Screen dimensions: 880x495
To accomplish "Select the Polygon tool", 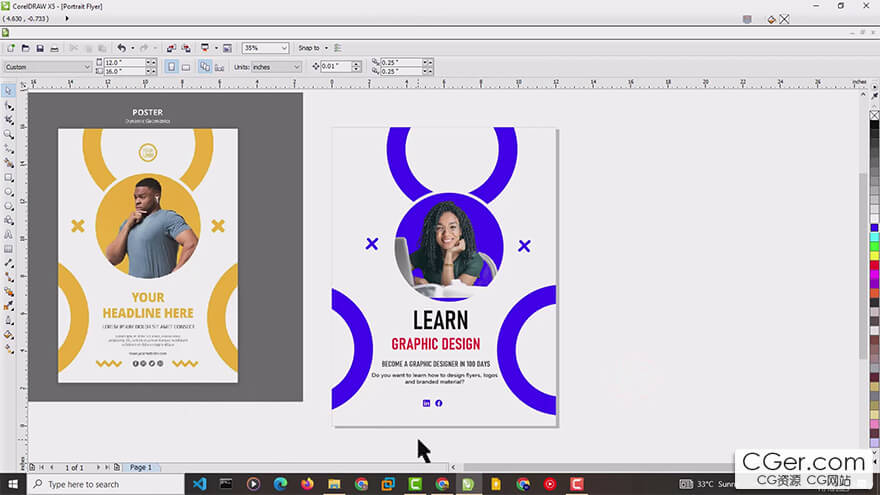I will [8, 206].
